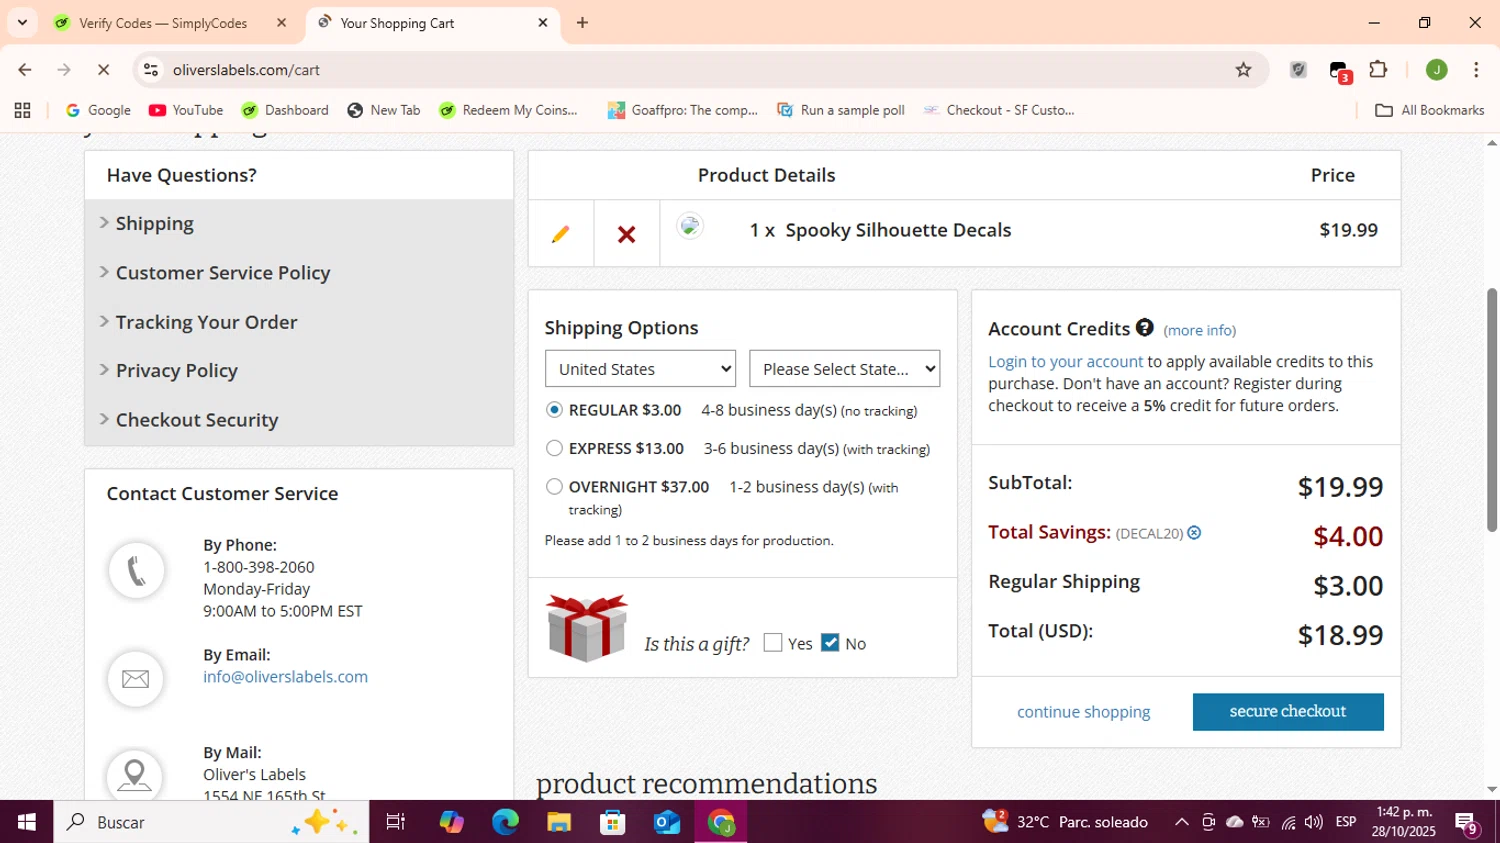
Task: Click continue shopping link
Action: pyautogui.click(x=1084, y=712)
